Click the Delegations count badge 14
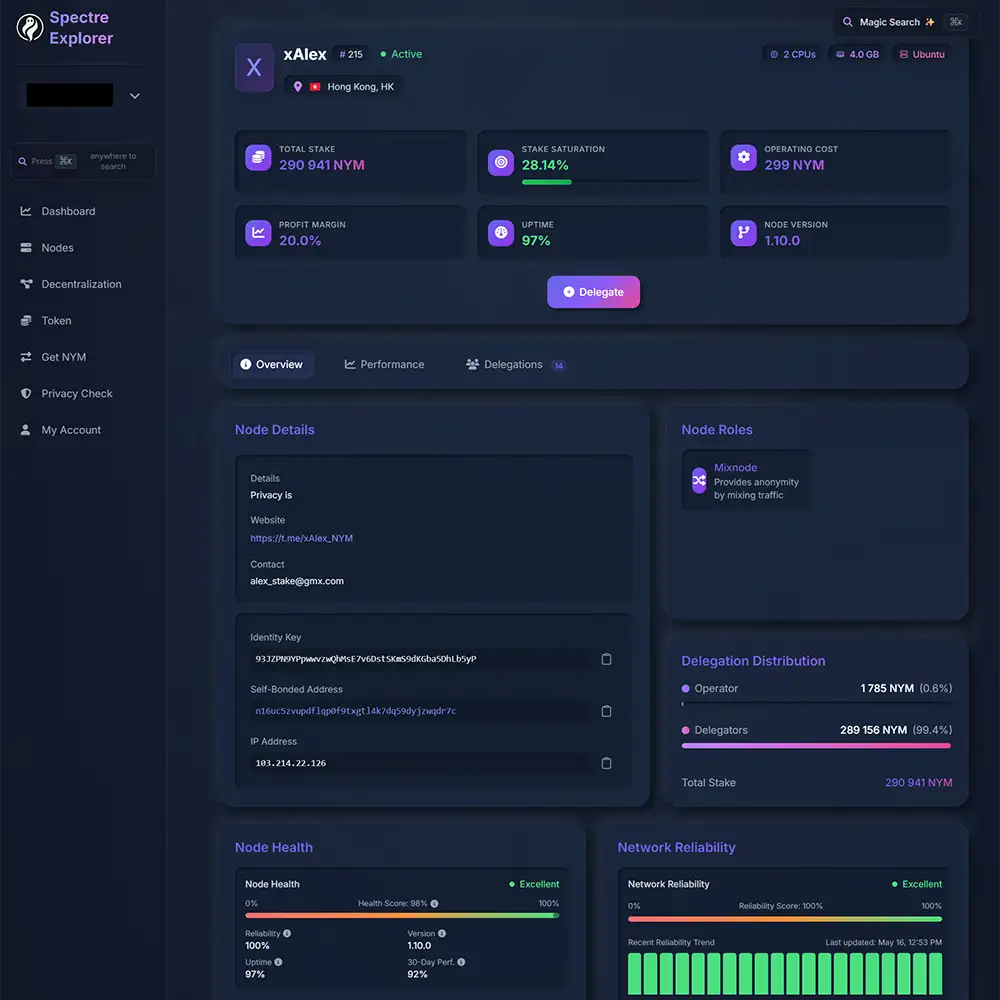 pyautogui.click(x=558, y=365)
